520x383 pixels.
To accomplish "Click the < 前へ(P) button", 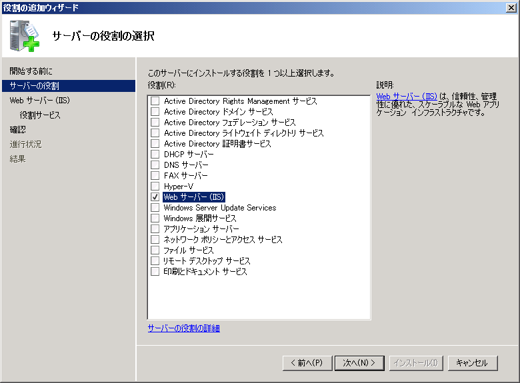I will point(307,363).
